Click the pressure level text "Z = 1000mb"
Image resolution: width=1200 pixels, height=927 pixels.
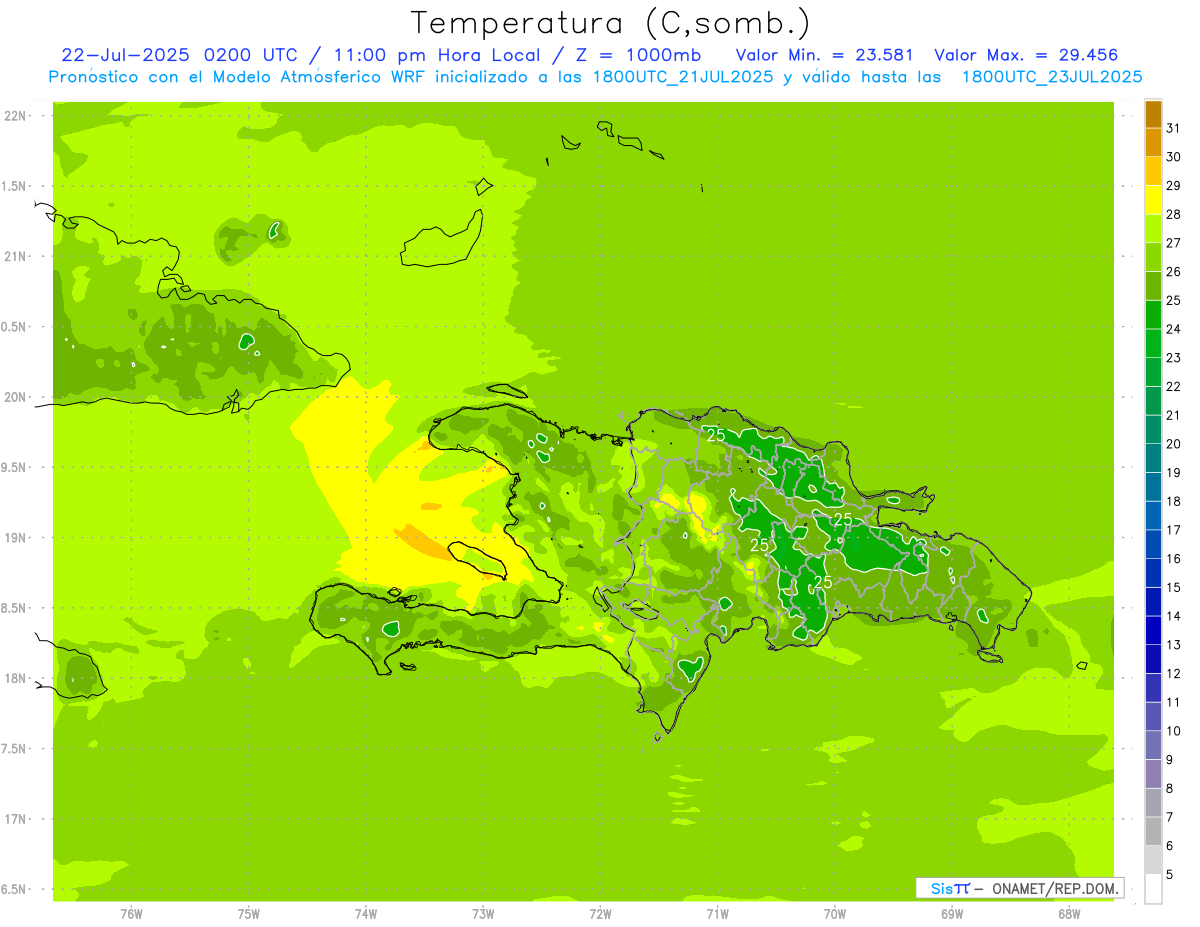(x=638, y=55)
